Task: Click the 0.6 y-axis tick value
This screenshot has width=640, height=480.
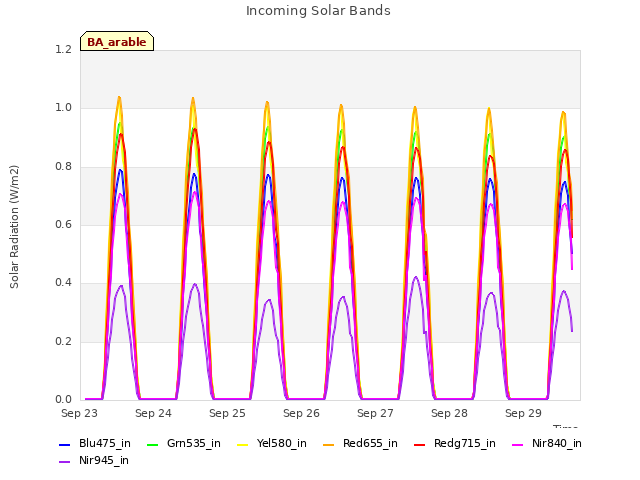Action: pyautogui.click(x=63, y=224)
